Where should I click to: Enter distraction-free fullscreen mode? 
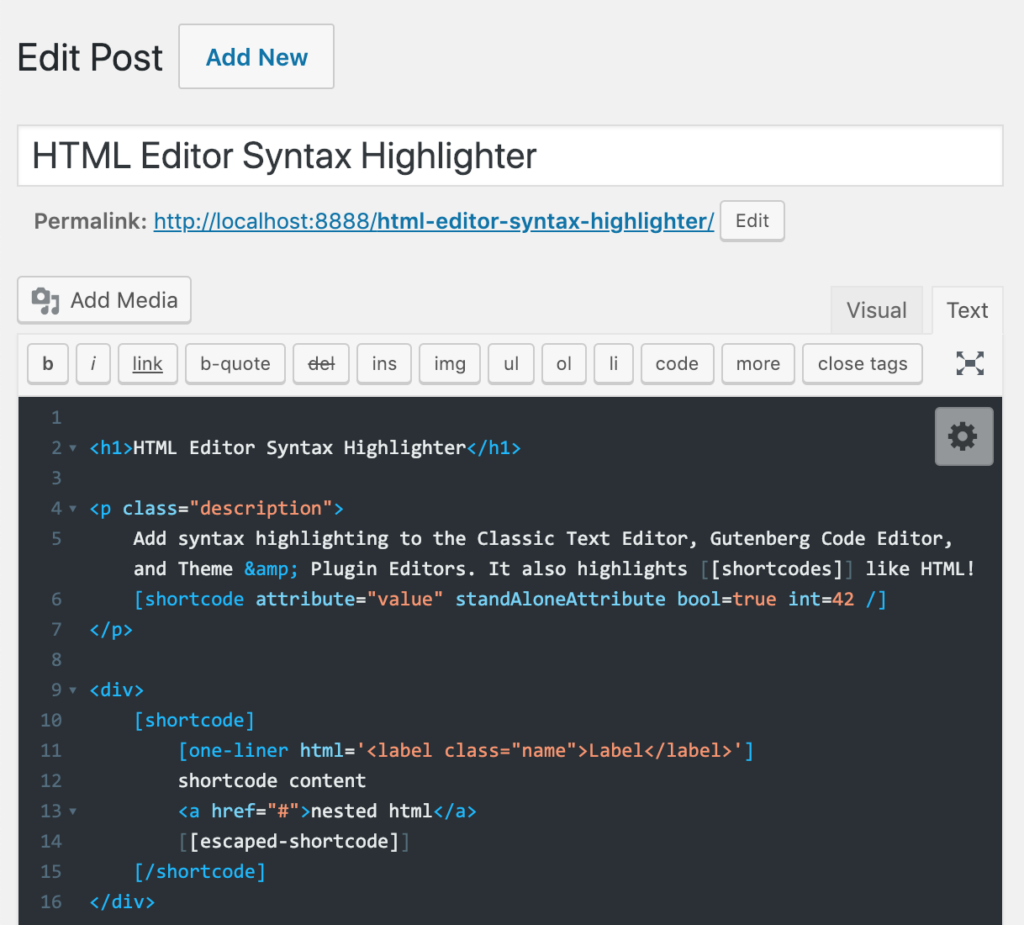(x=968, y=363)
